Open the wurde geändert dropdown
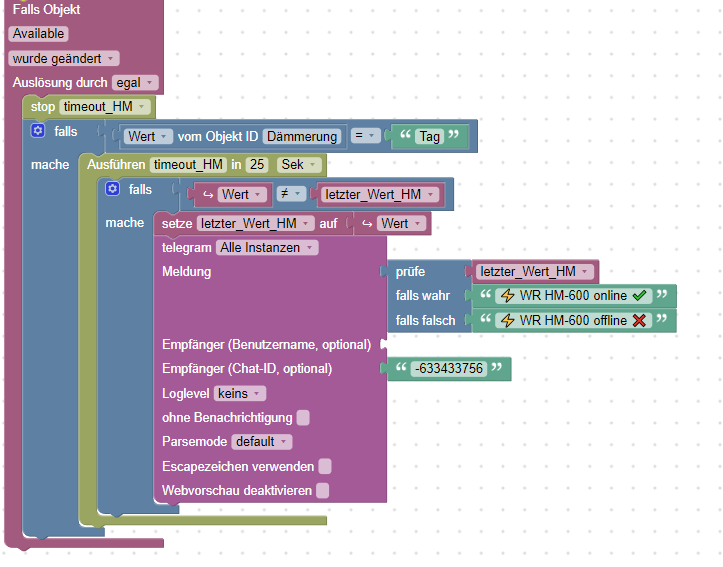 point(64,59)
